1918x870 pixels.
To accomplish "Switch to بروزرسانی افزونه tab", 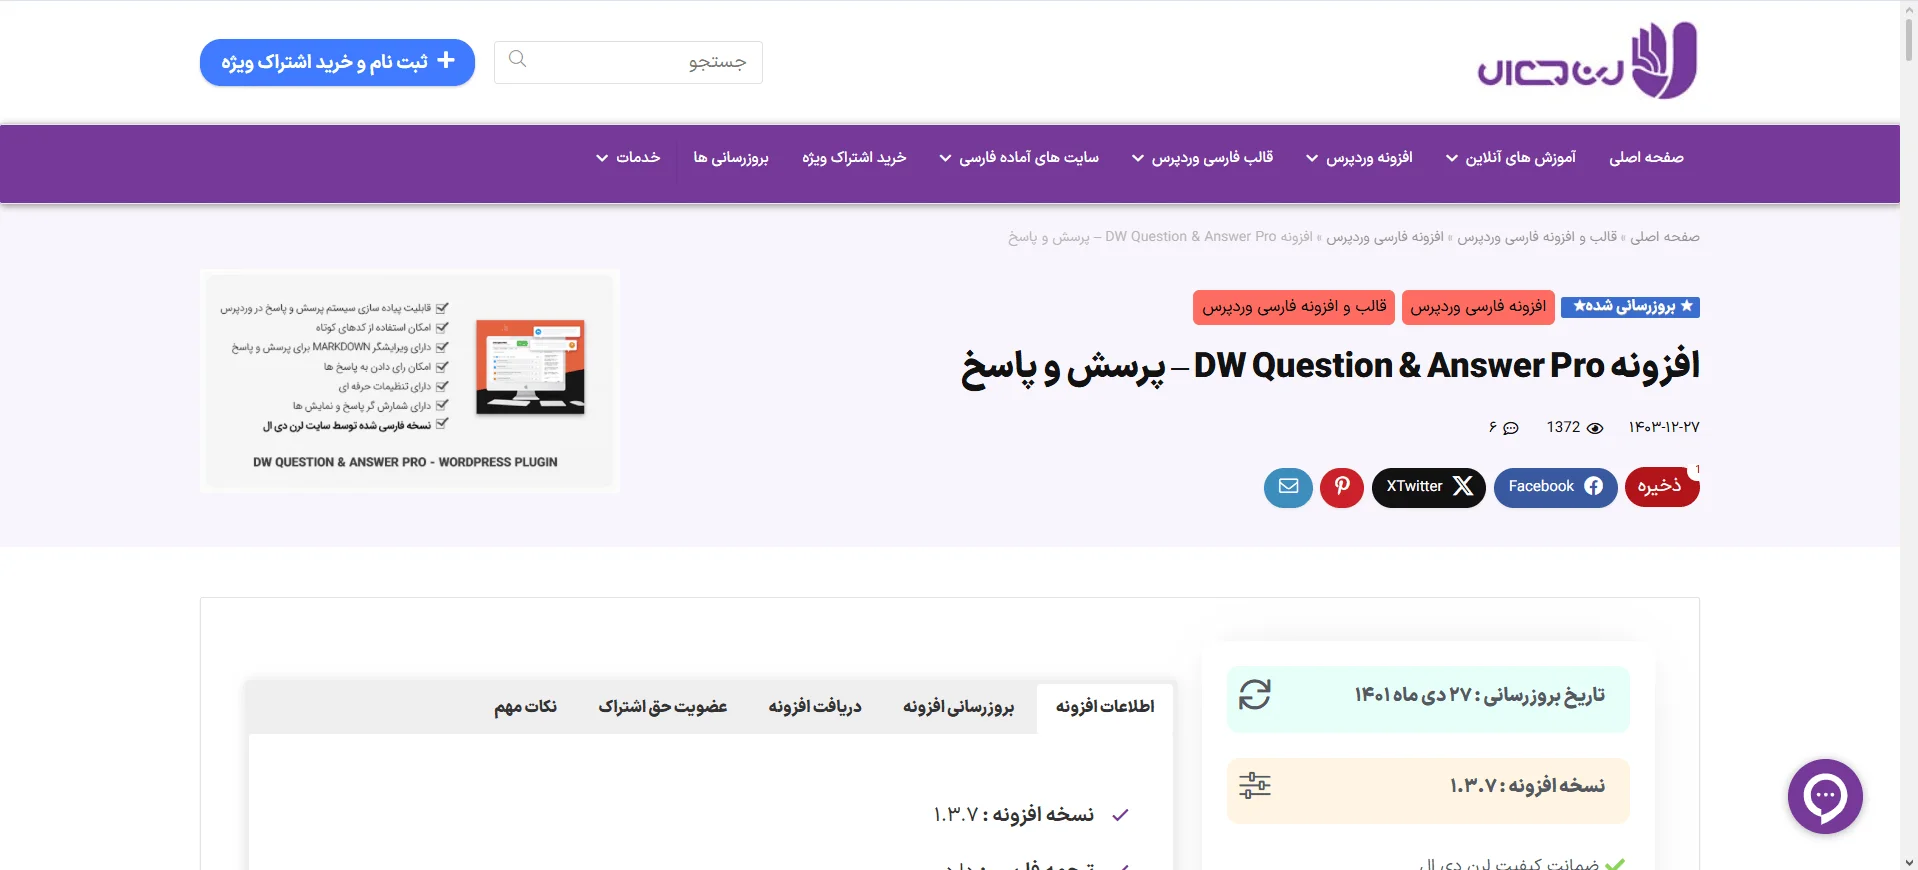I will [x=958, y=708].
